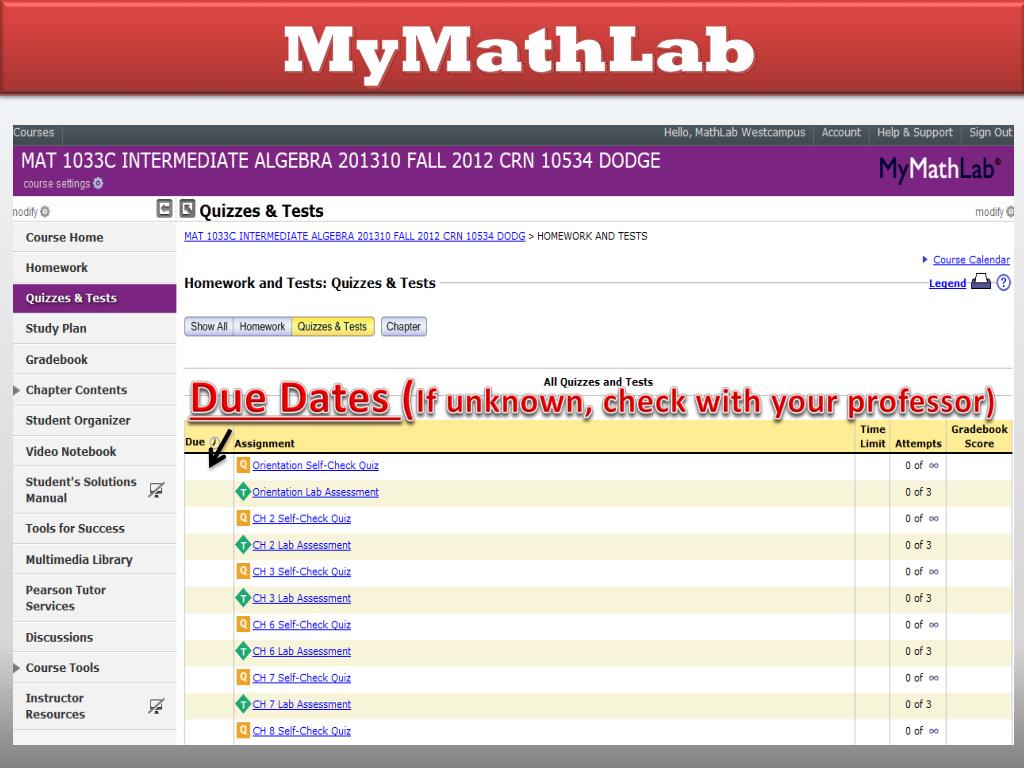Open CH 6 Self-Check Quiz link

coord(302,625)
